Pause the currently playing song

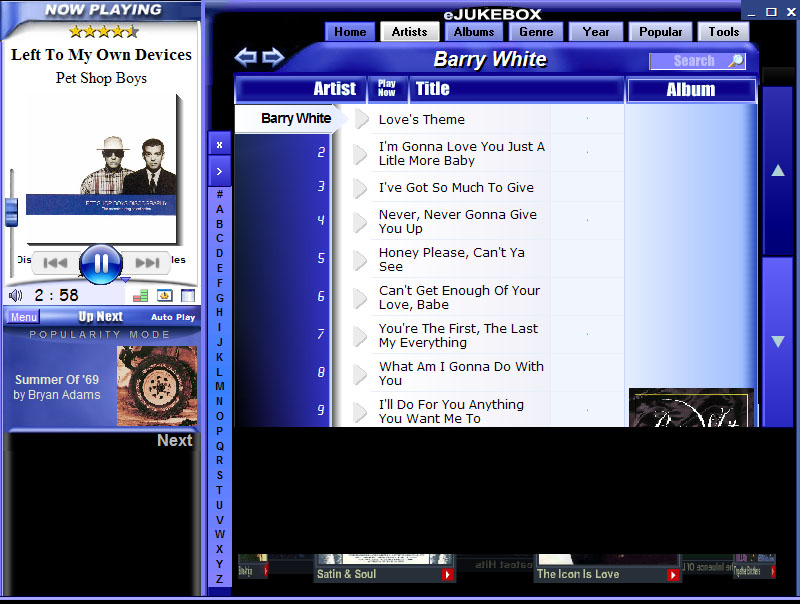(x=100, y=264)
